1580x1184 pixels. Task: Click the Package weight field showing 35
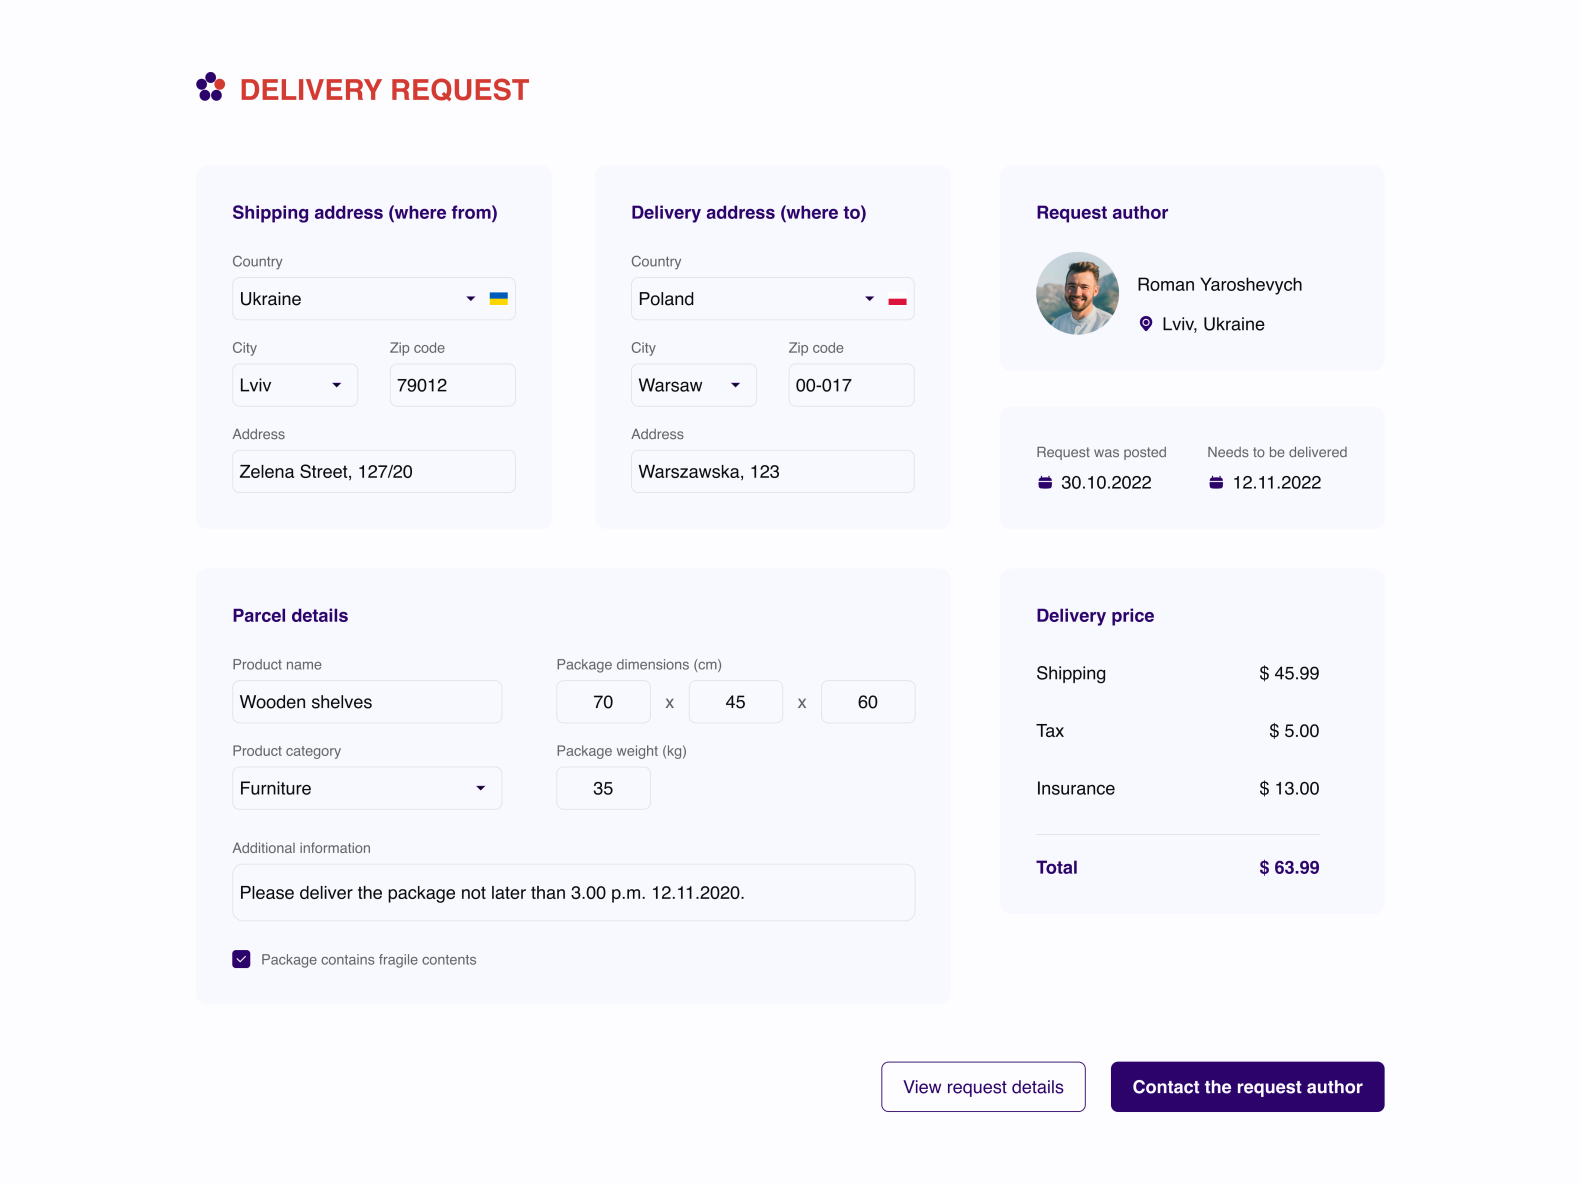coord(603,788)
